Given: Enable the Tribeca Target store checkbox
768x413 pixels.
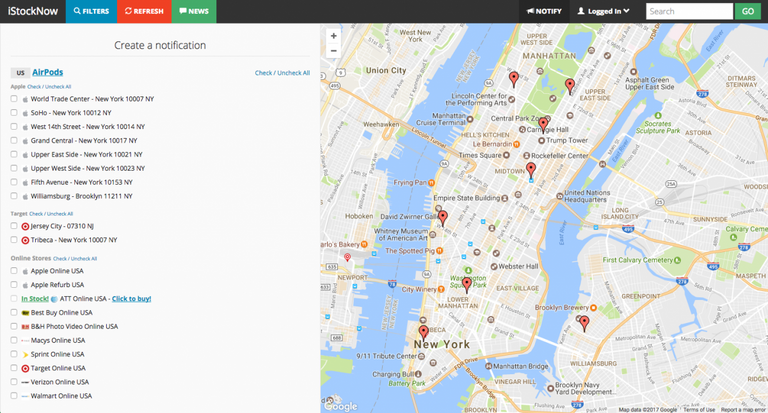Looking at the screenshot, I should click(14, 241).
